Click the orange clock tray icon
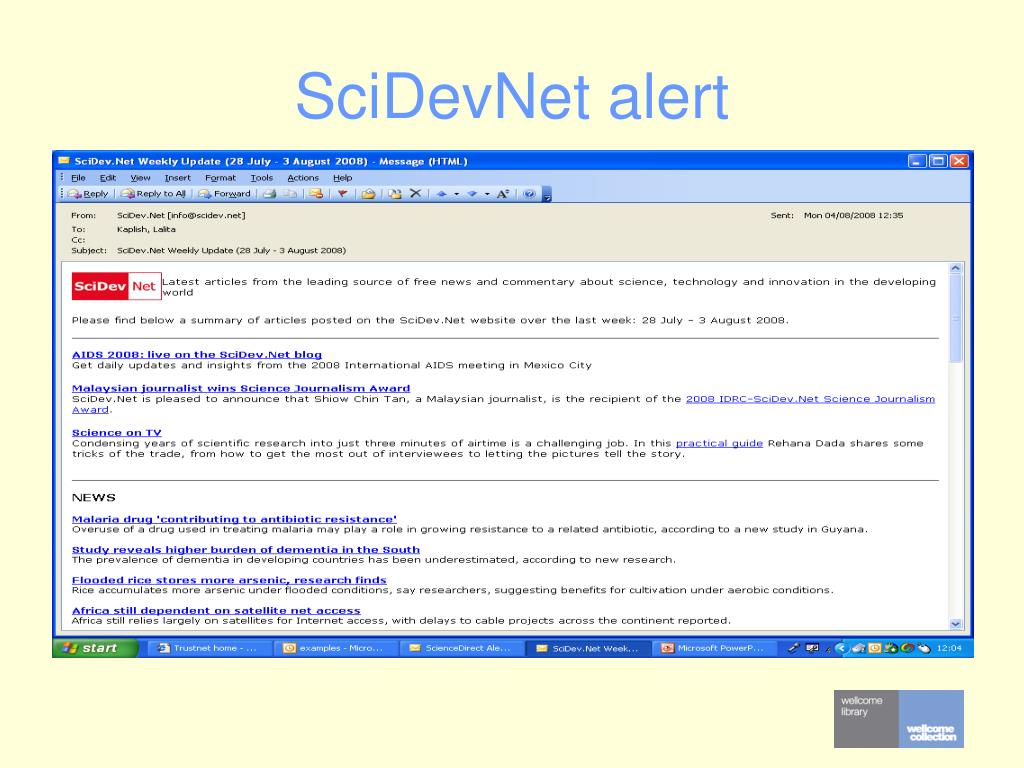 pyautogui.click(x=874, y=648)
